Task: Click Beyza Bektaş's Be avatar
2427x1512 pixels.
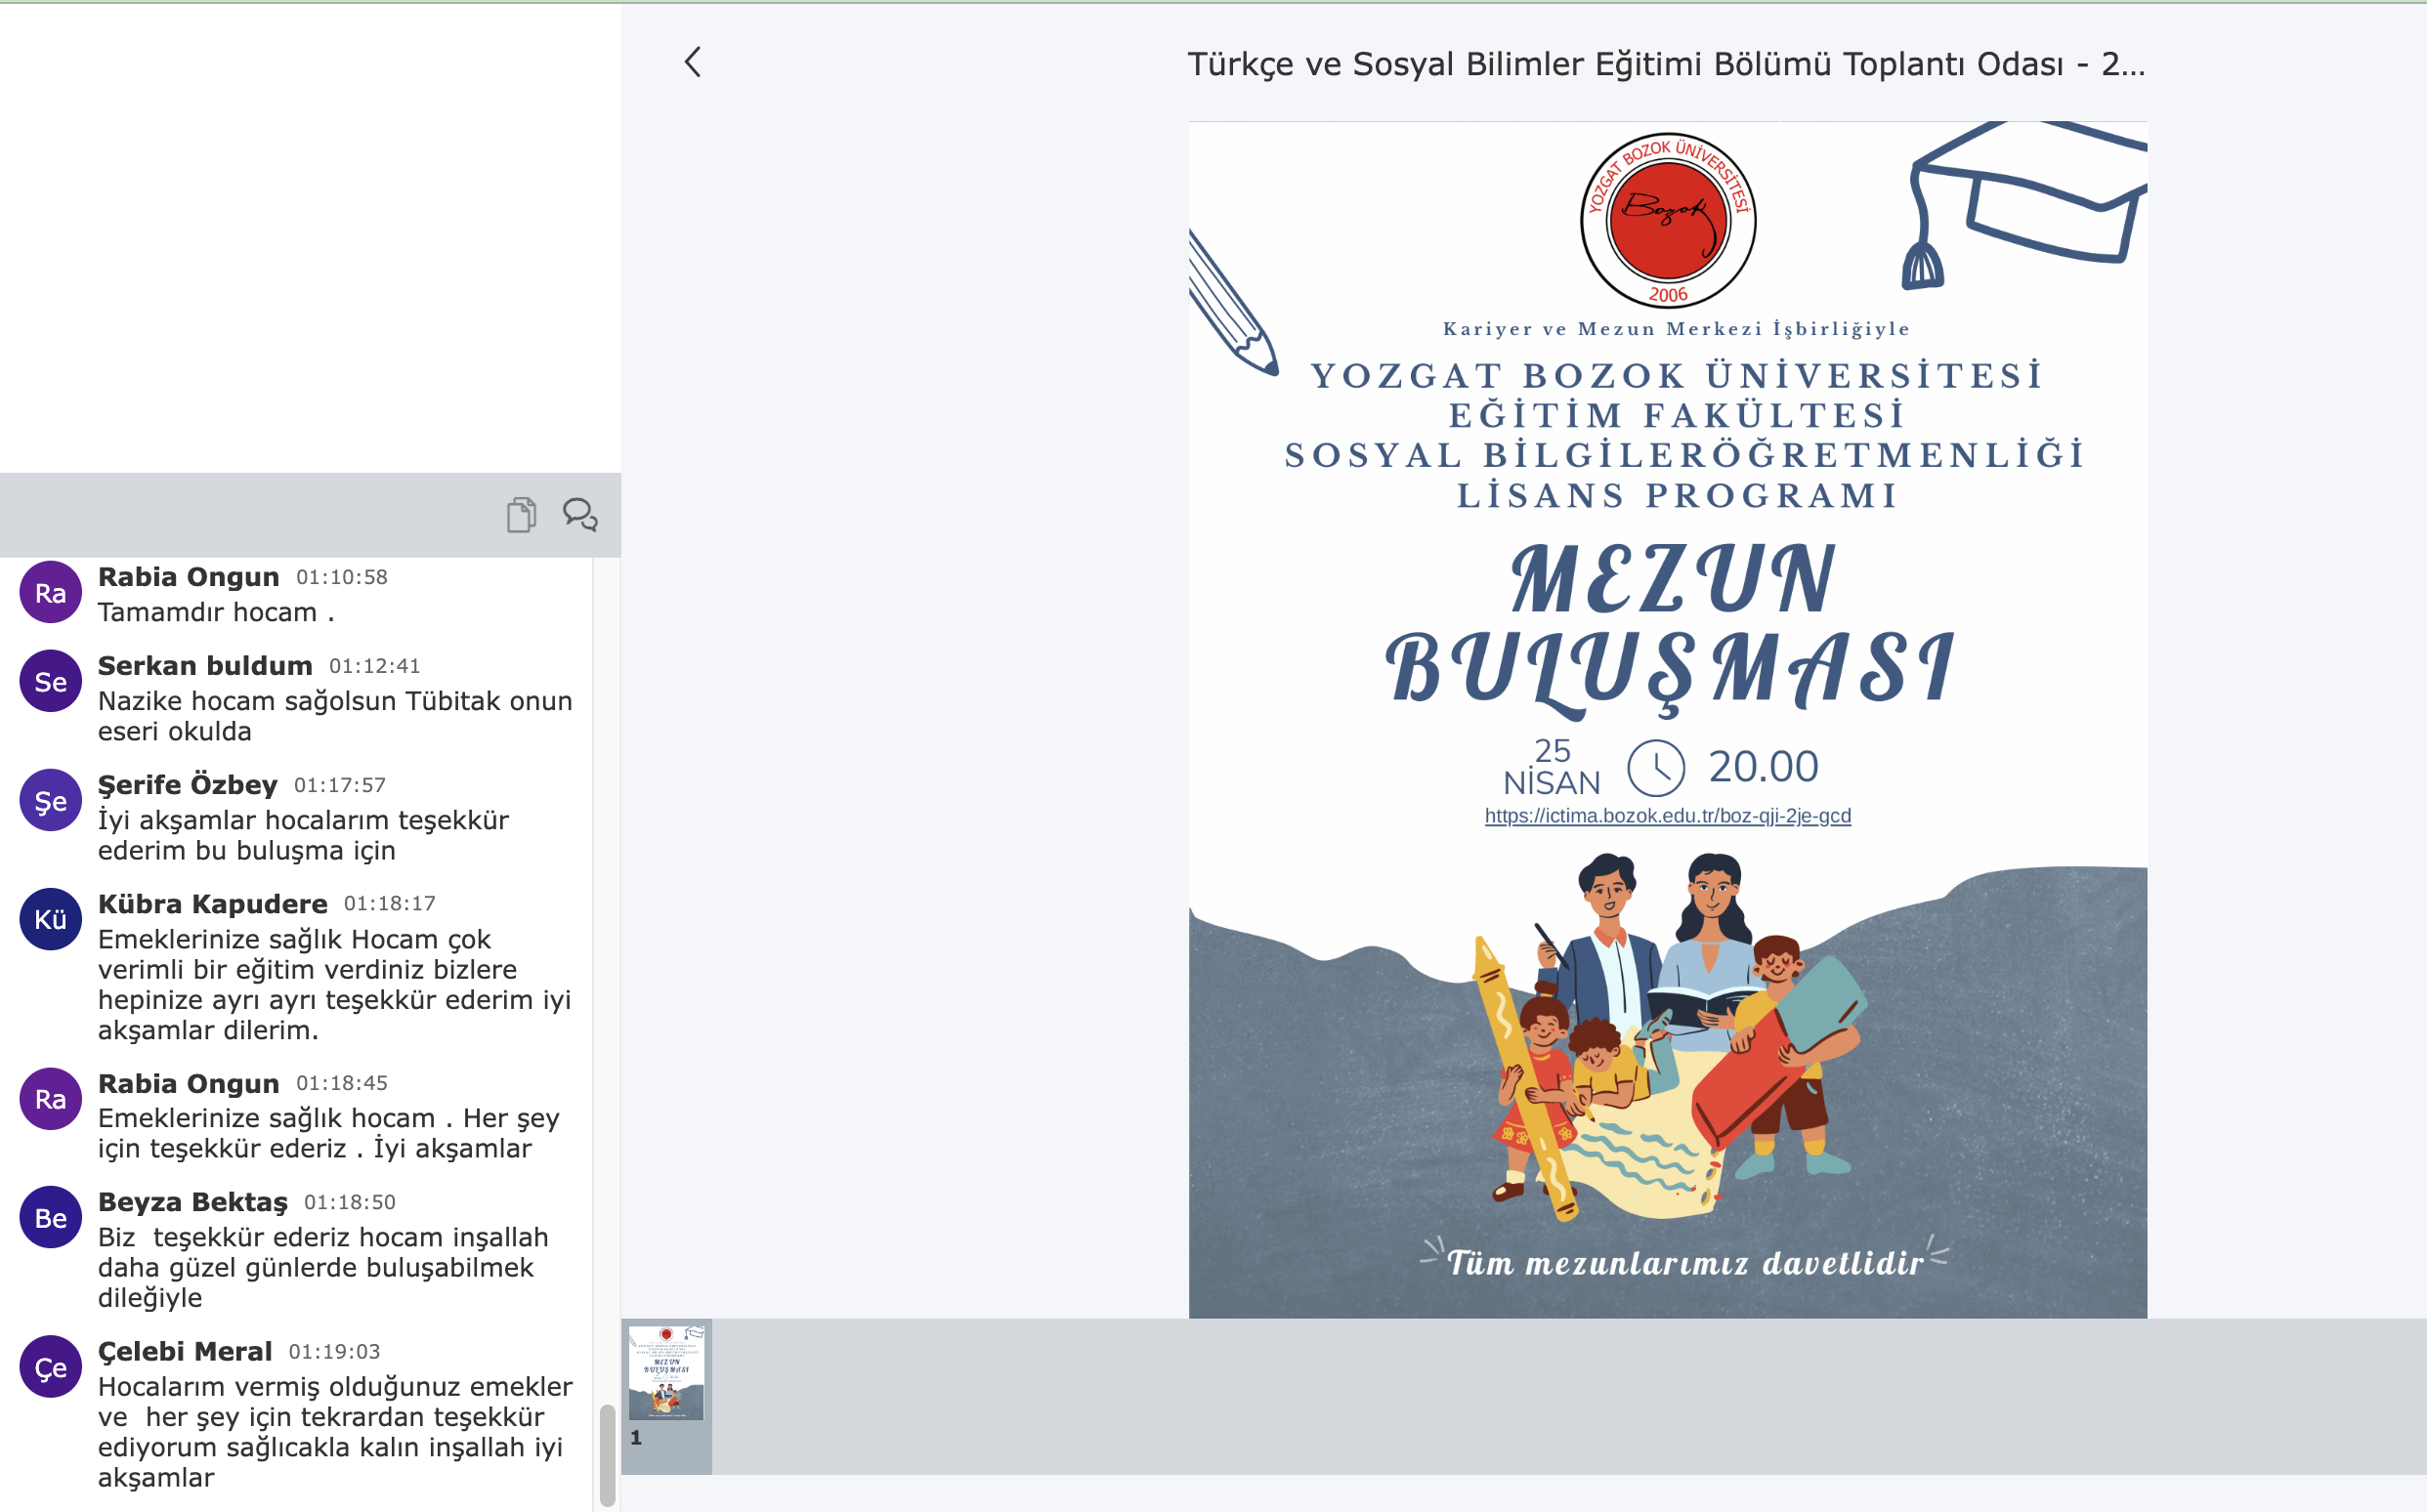Action: click(51, 1218)
